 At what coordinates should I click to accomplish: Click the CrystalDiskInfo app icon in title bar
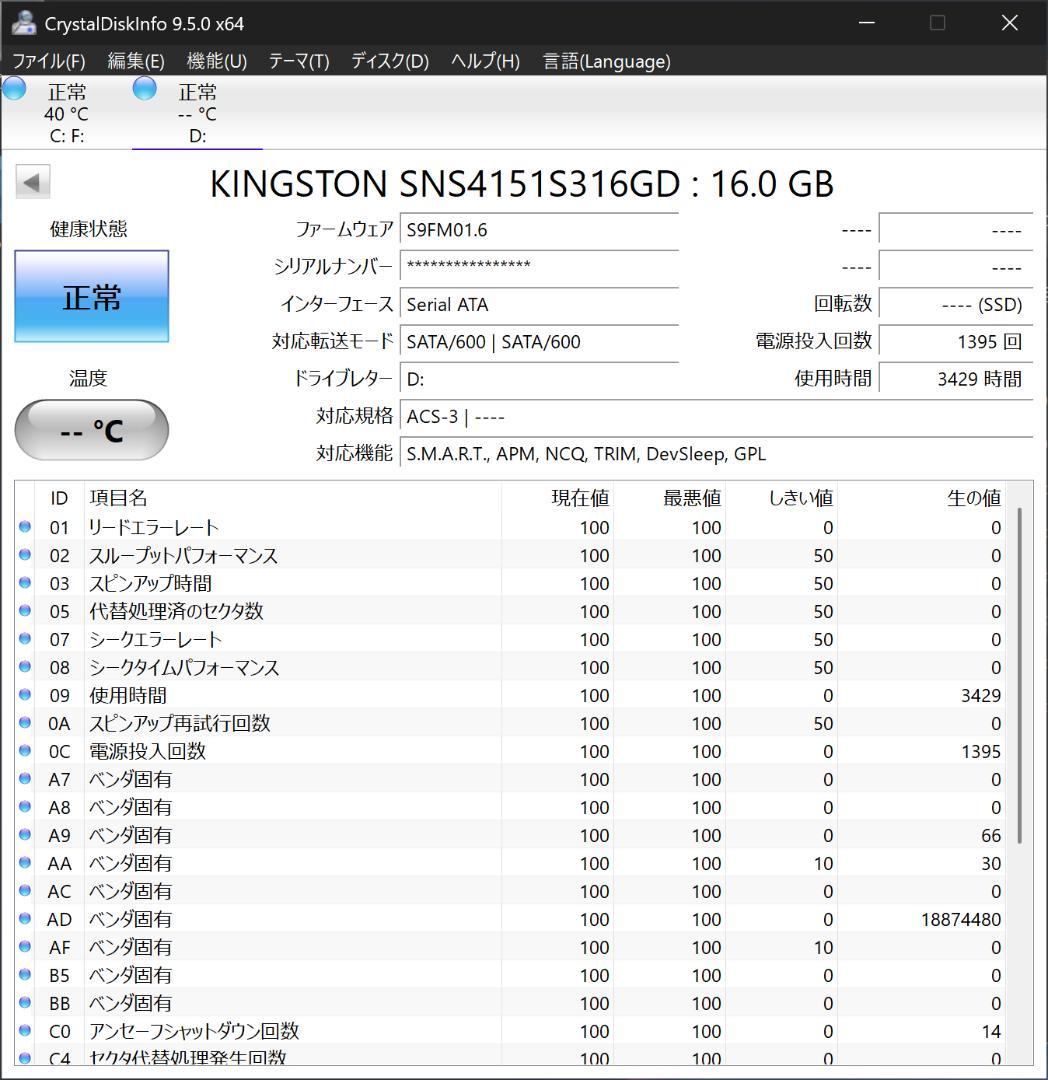point(23,23)
